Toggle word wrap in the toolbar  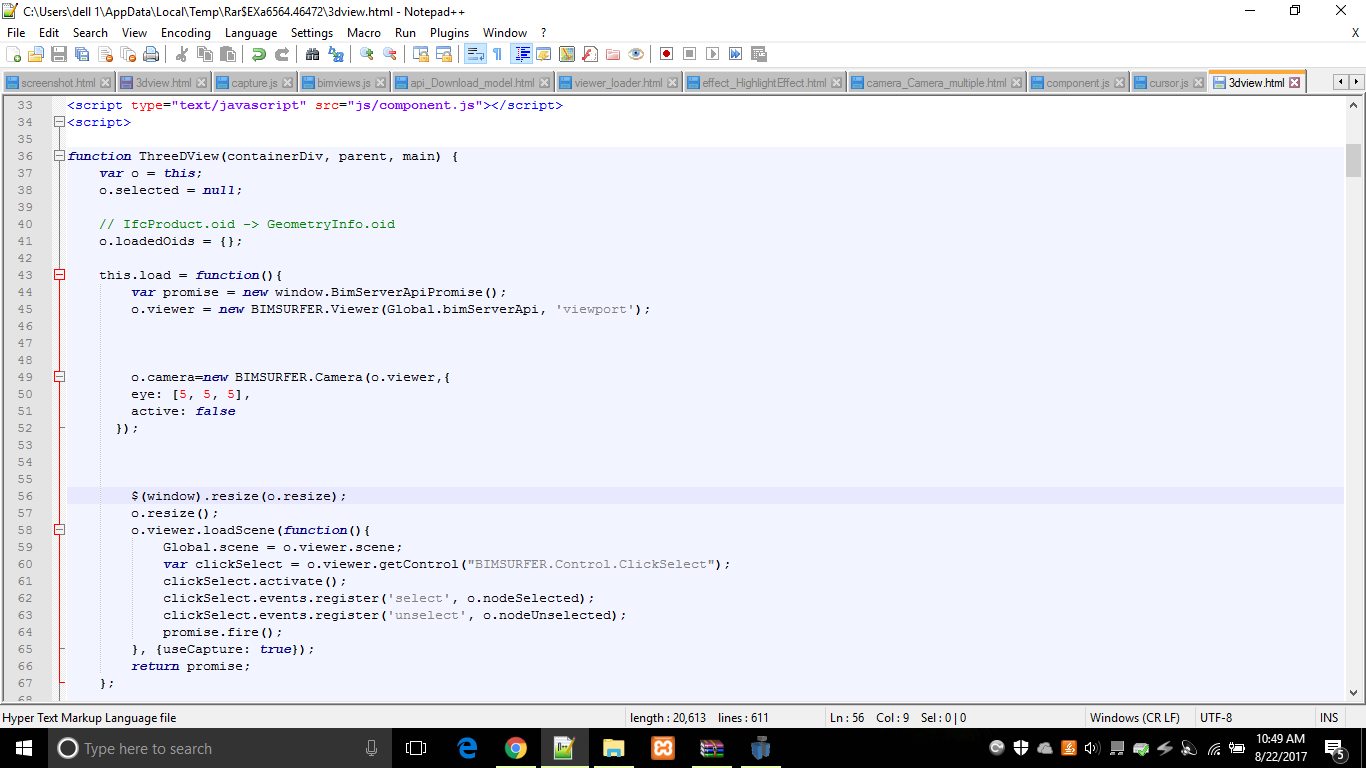click(476, 53)
